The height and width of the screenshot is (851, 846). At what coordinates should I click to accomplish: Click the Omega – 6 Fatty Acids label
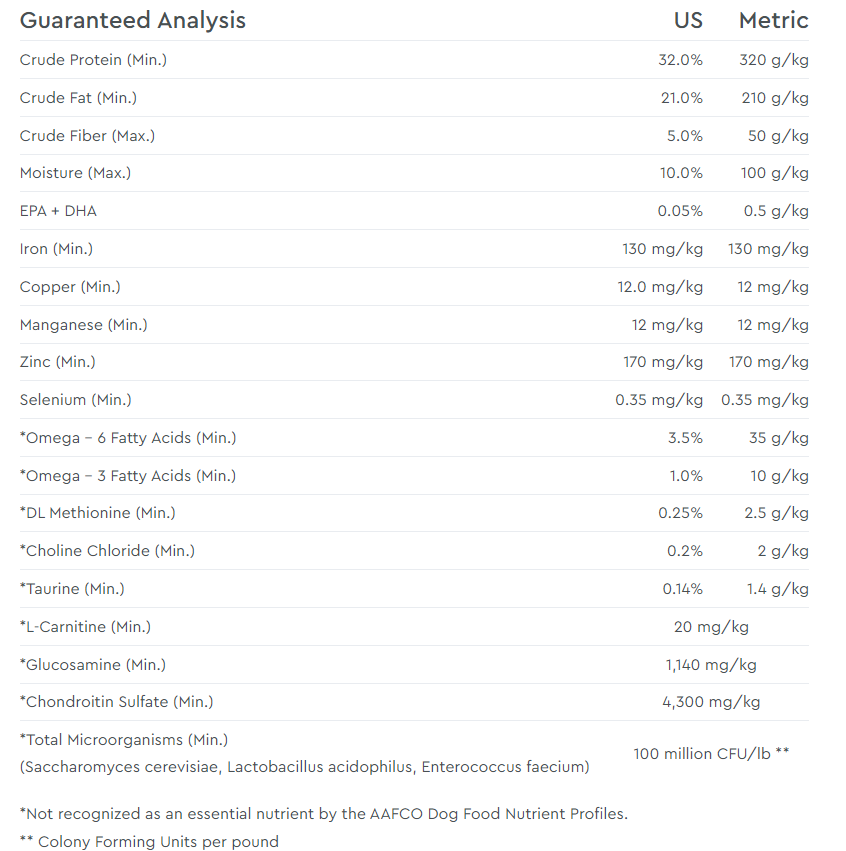coord(128,438)
